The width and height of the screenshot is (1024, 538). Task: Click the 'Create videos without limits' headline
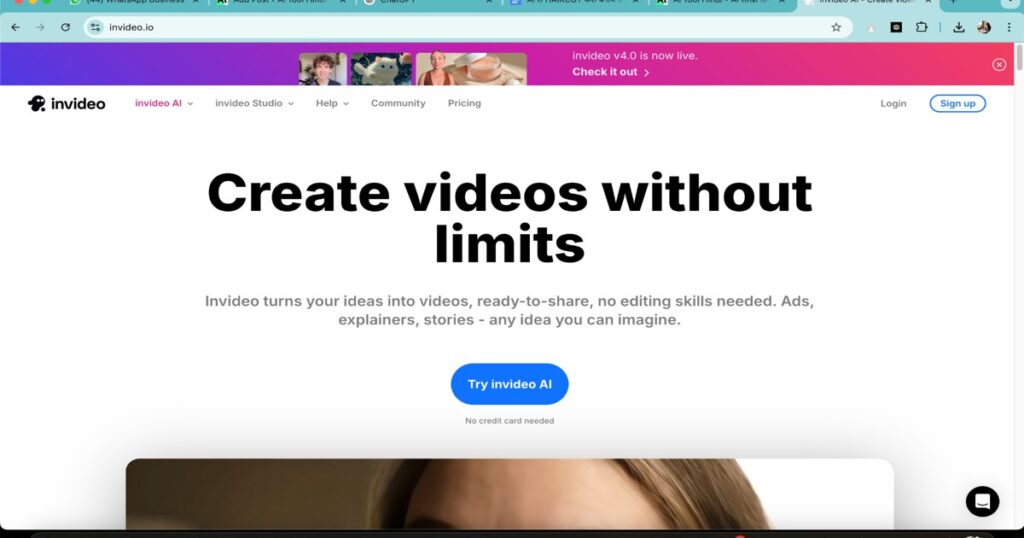pyautogui.click(x=509, y=218)
